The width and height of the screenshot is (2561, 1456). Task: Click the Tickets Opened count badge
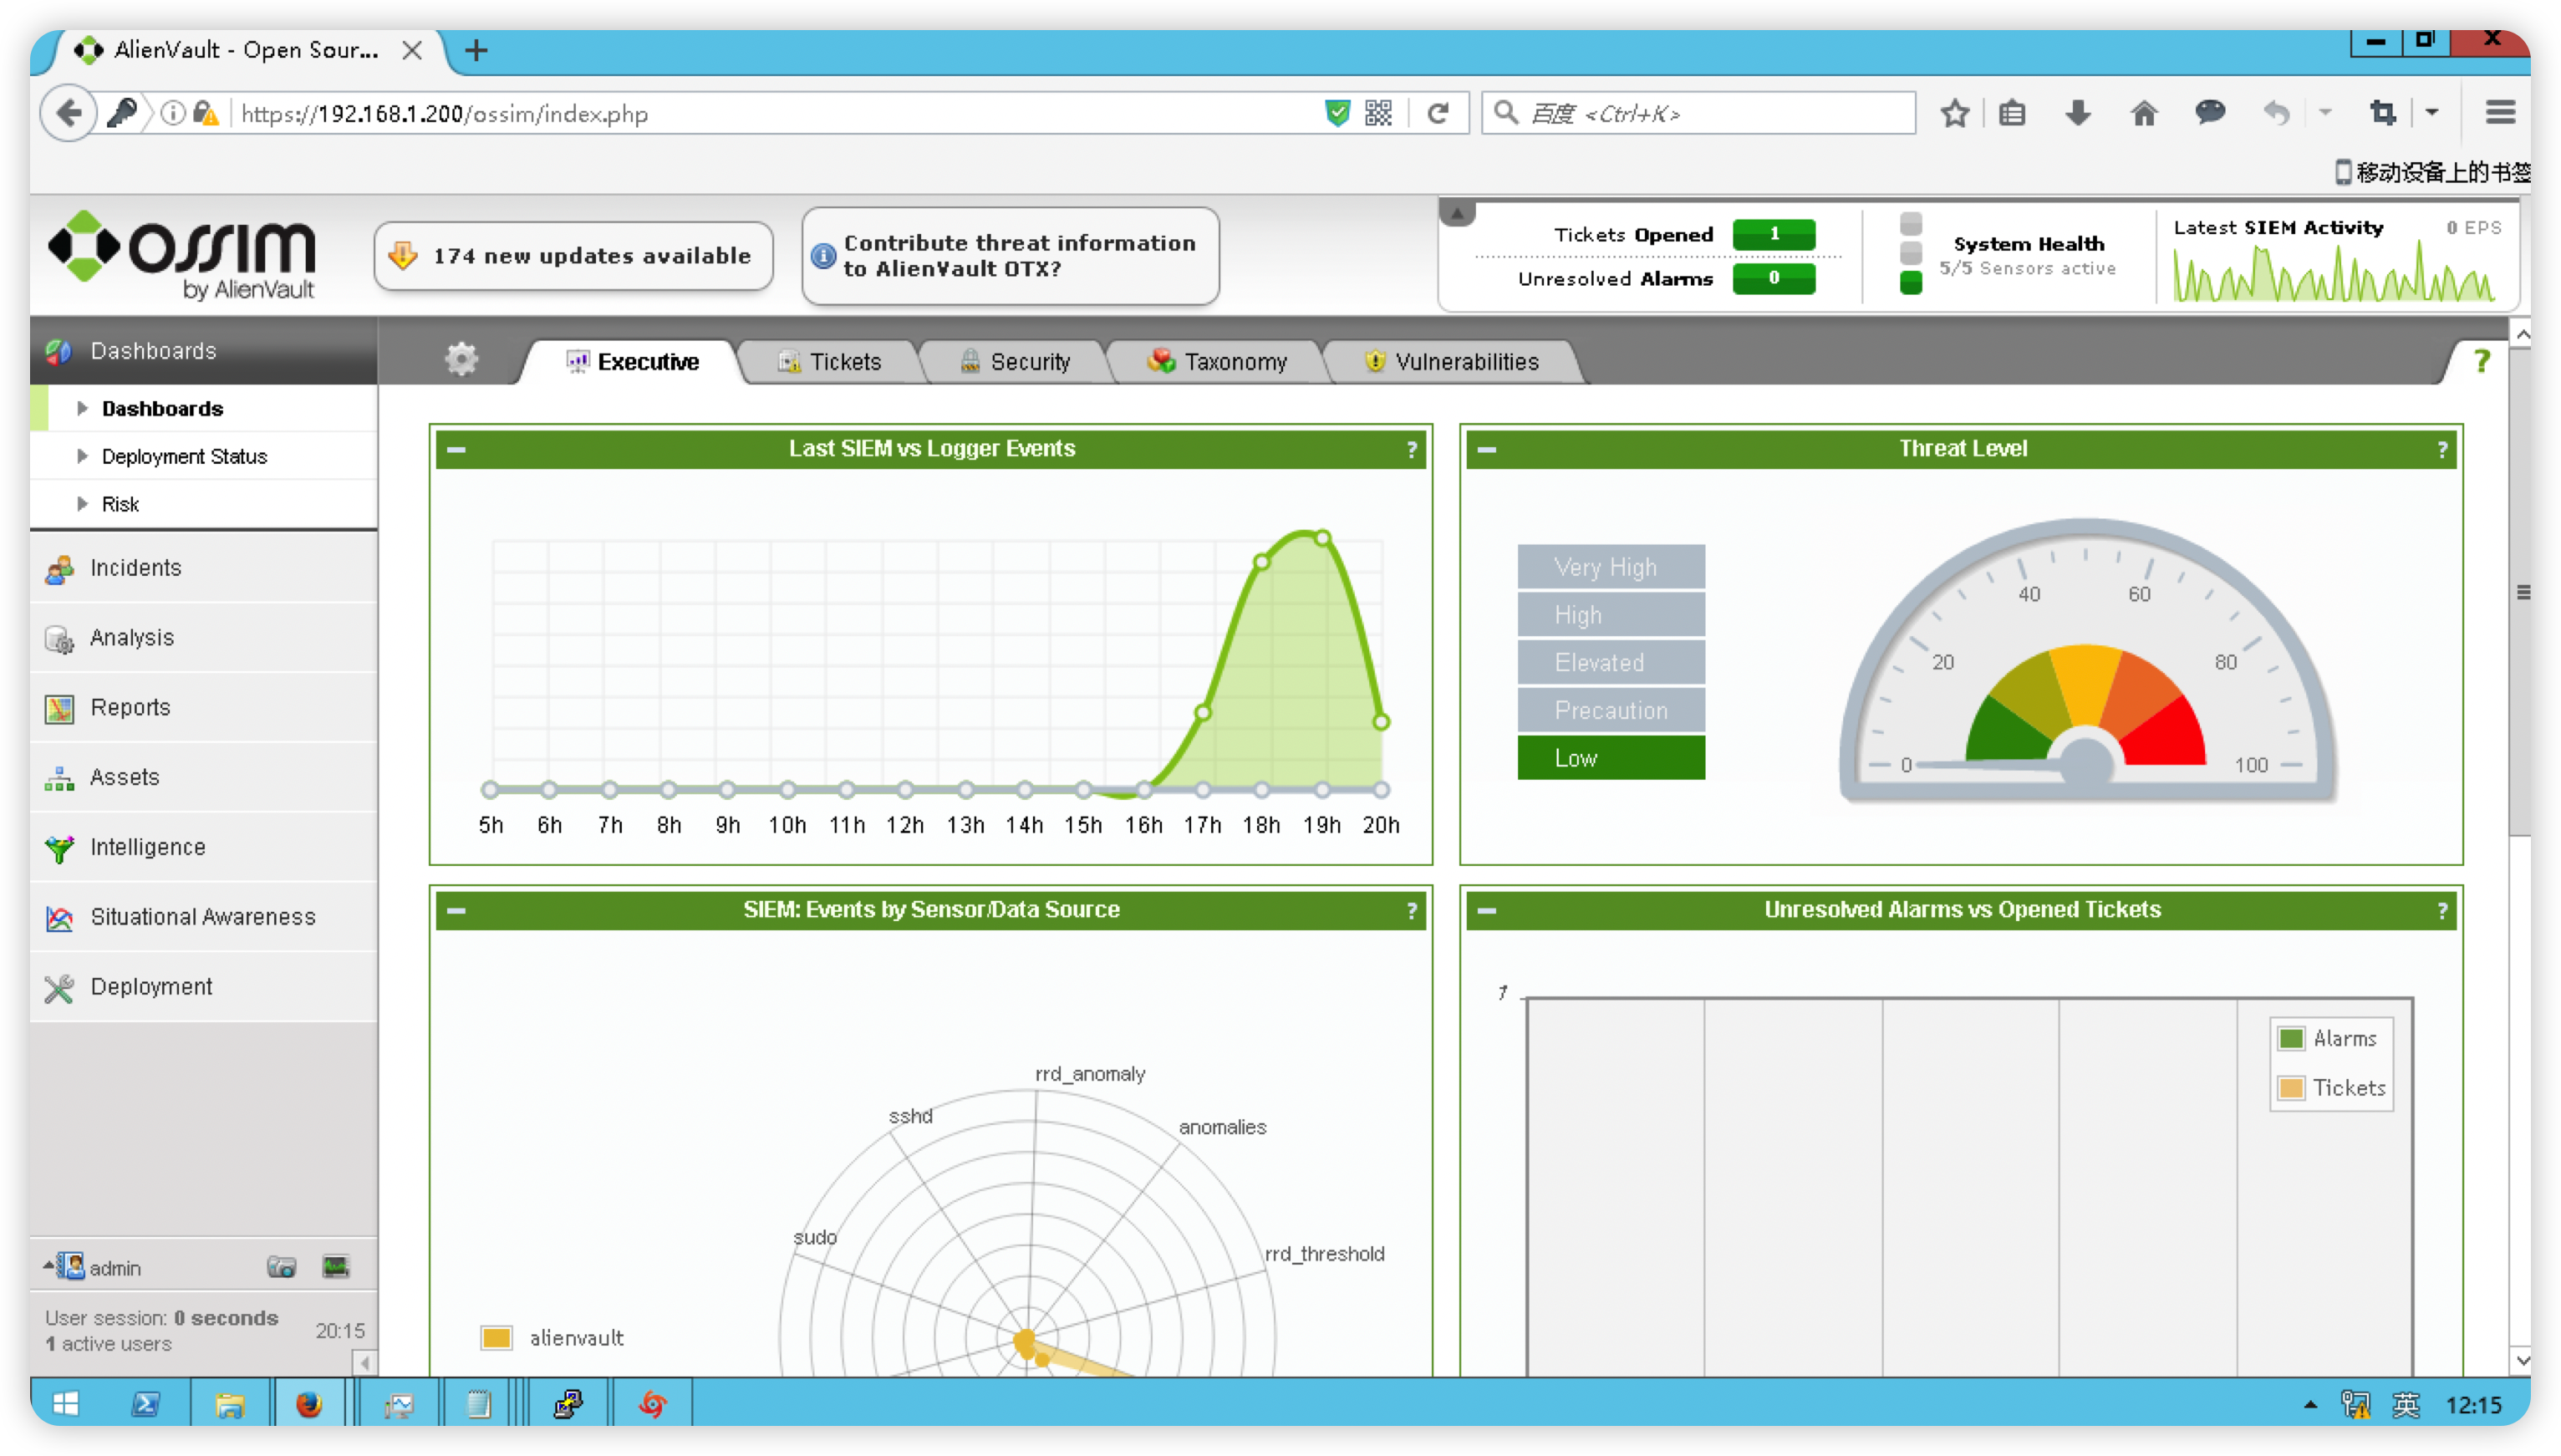click(x=1773, y=234)
